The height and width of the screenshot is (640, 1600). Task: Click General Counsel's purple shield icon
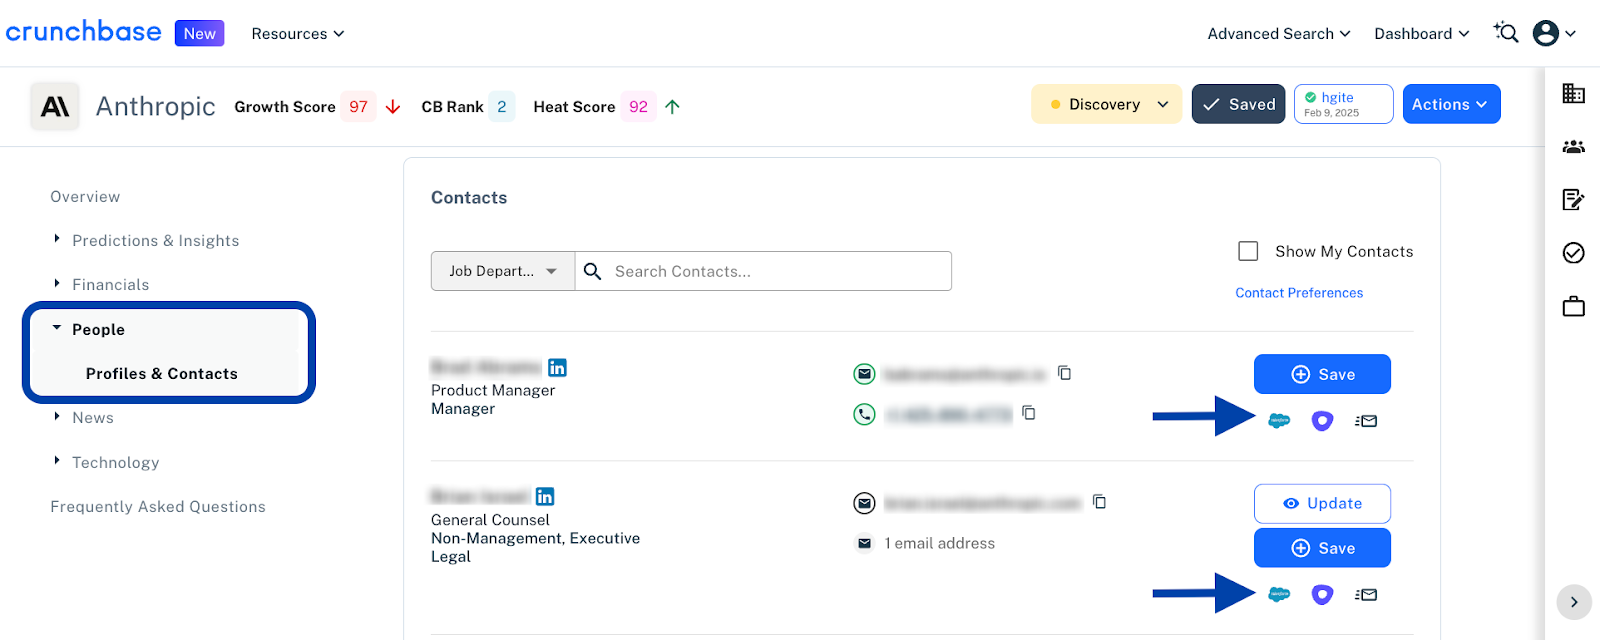(x=1322, y=594)
